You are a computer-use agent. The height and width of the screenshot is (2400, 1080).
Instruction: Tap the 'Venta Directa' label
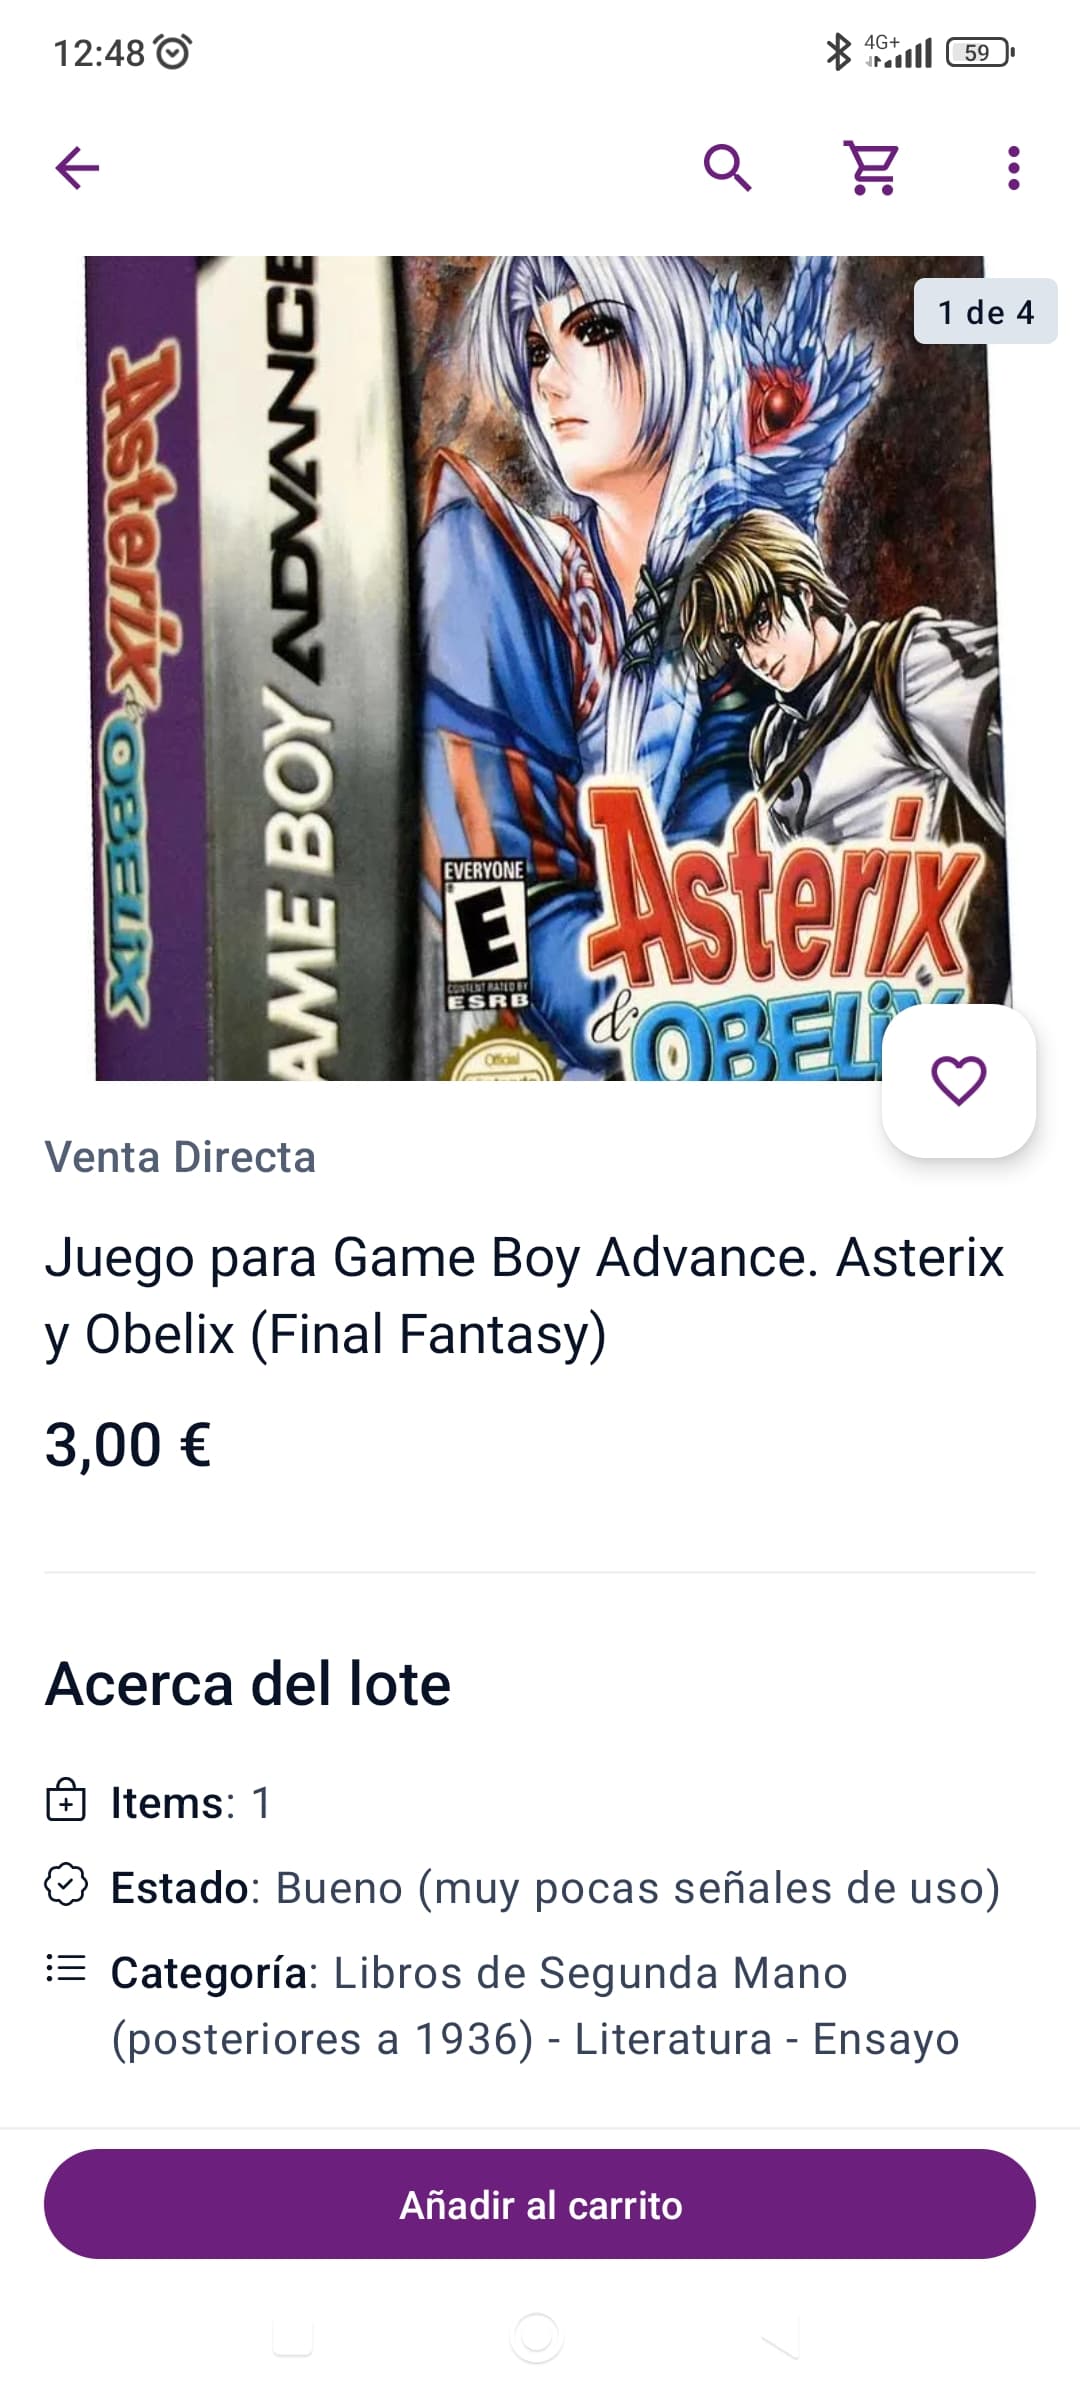point(180,1157)
